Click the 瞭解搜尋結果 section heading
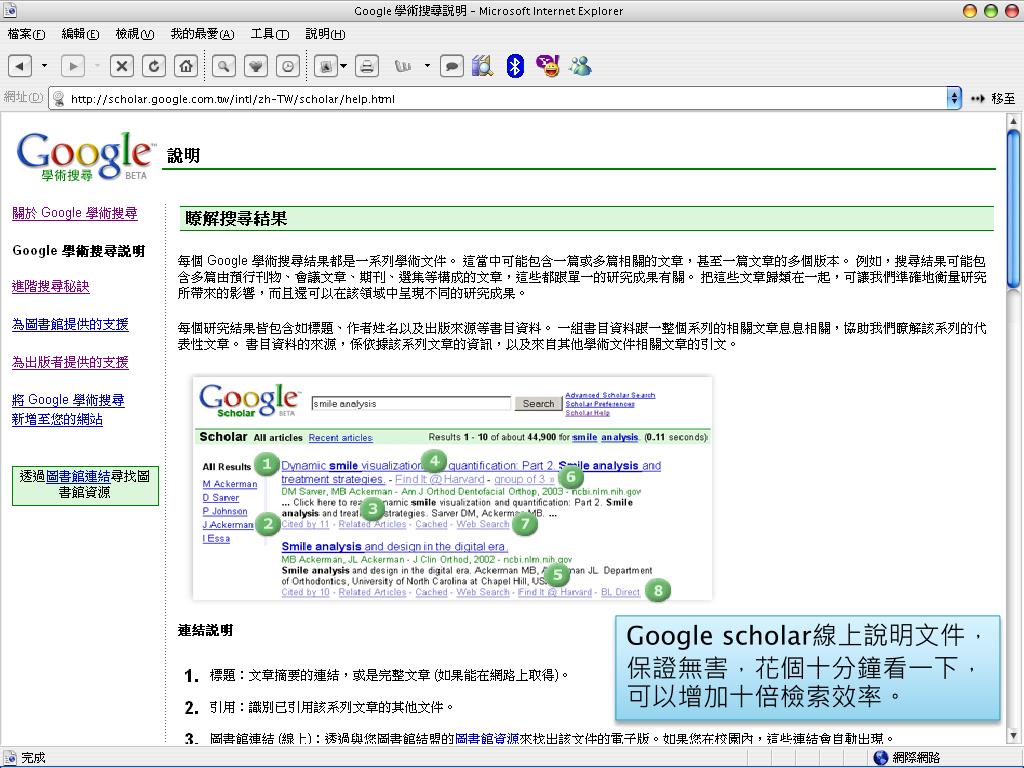This screenshot has height=768, width=1024. (x=236, y=219)
